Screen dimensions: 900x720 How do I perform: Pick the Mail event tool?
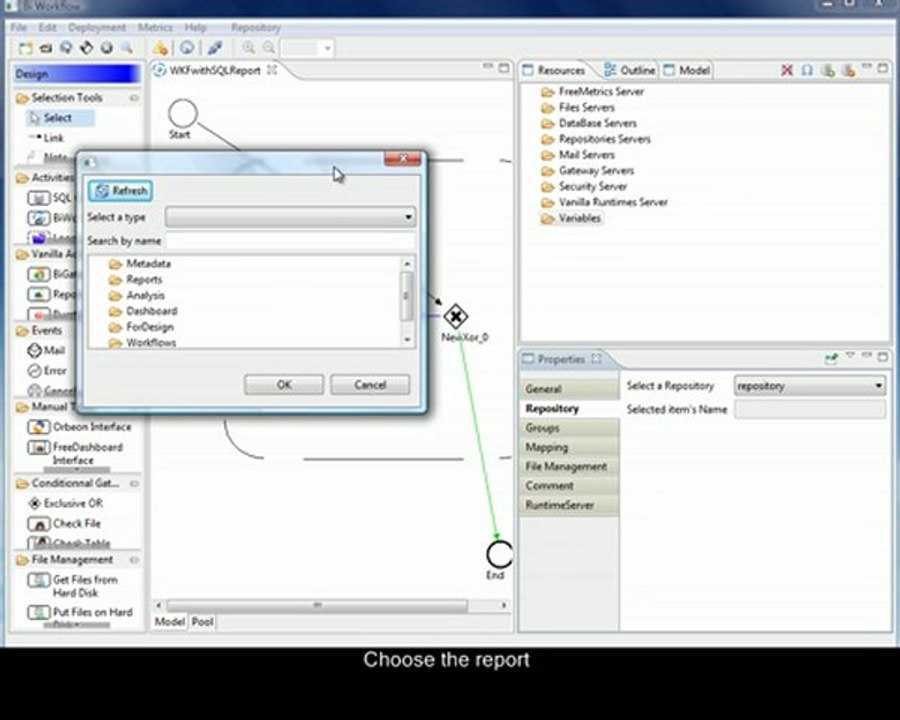pos(34,350)
